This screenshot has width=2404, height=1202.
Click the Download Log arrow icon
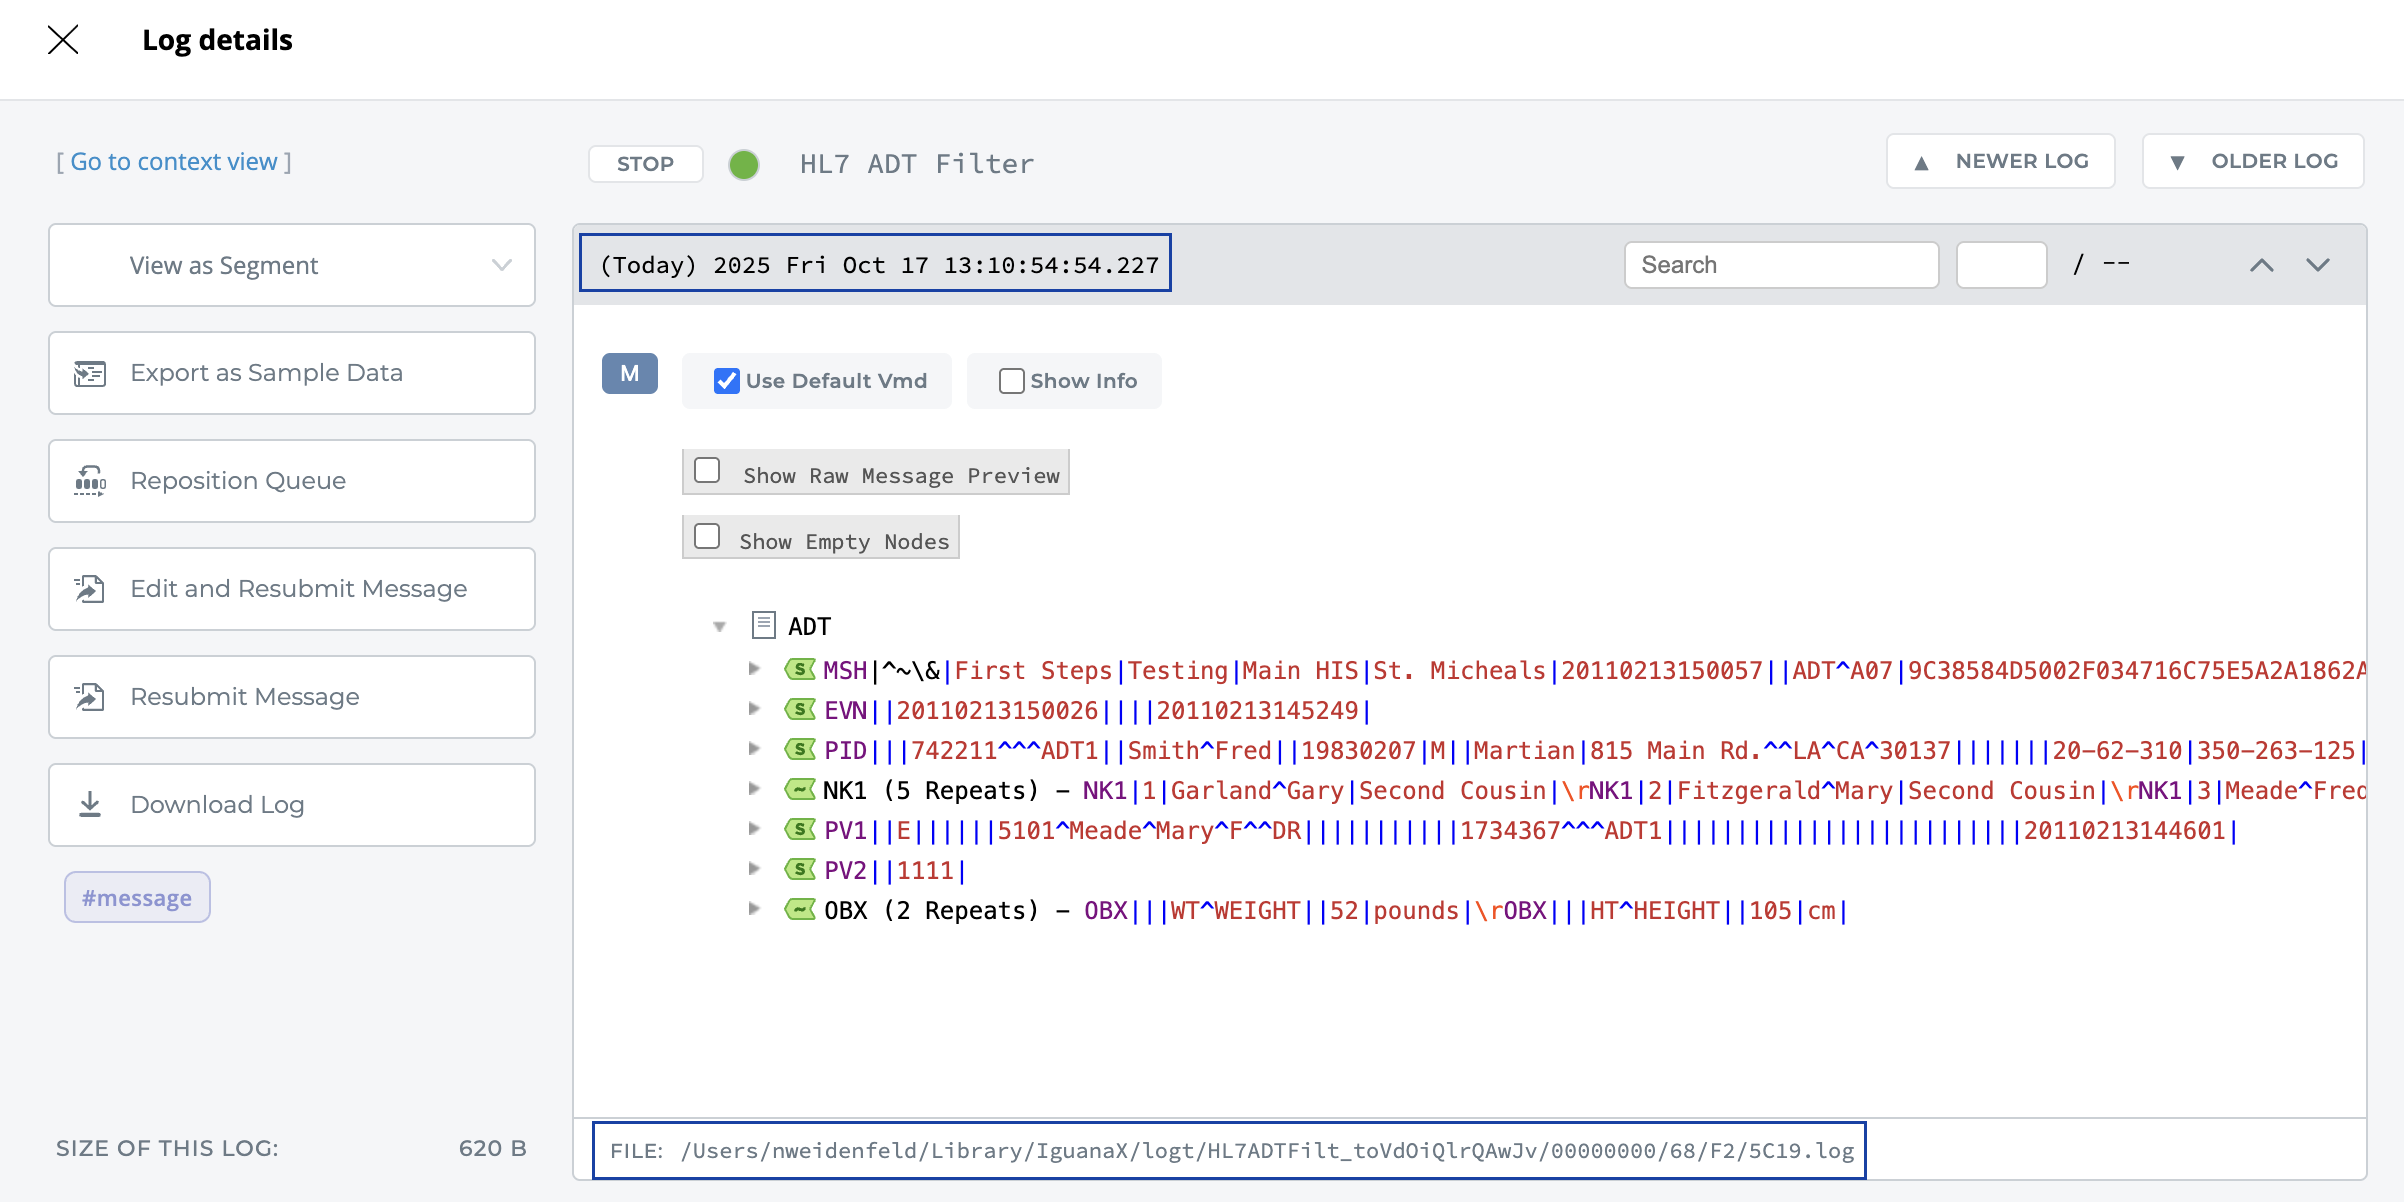(90, 805)
